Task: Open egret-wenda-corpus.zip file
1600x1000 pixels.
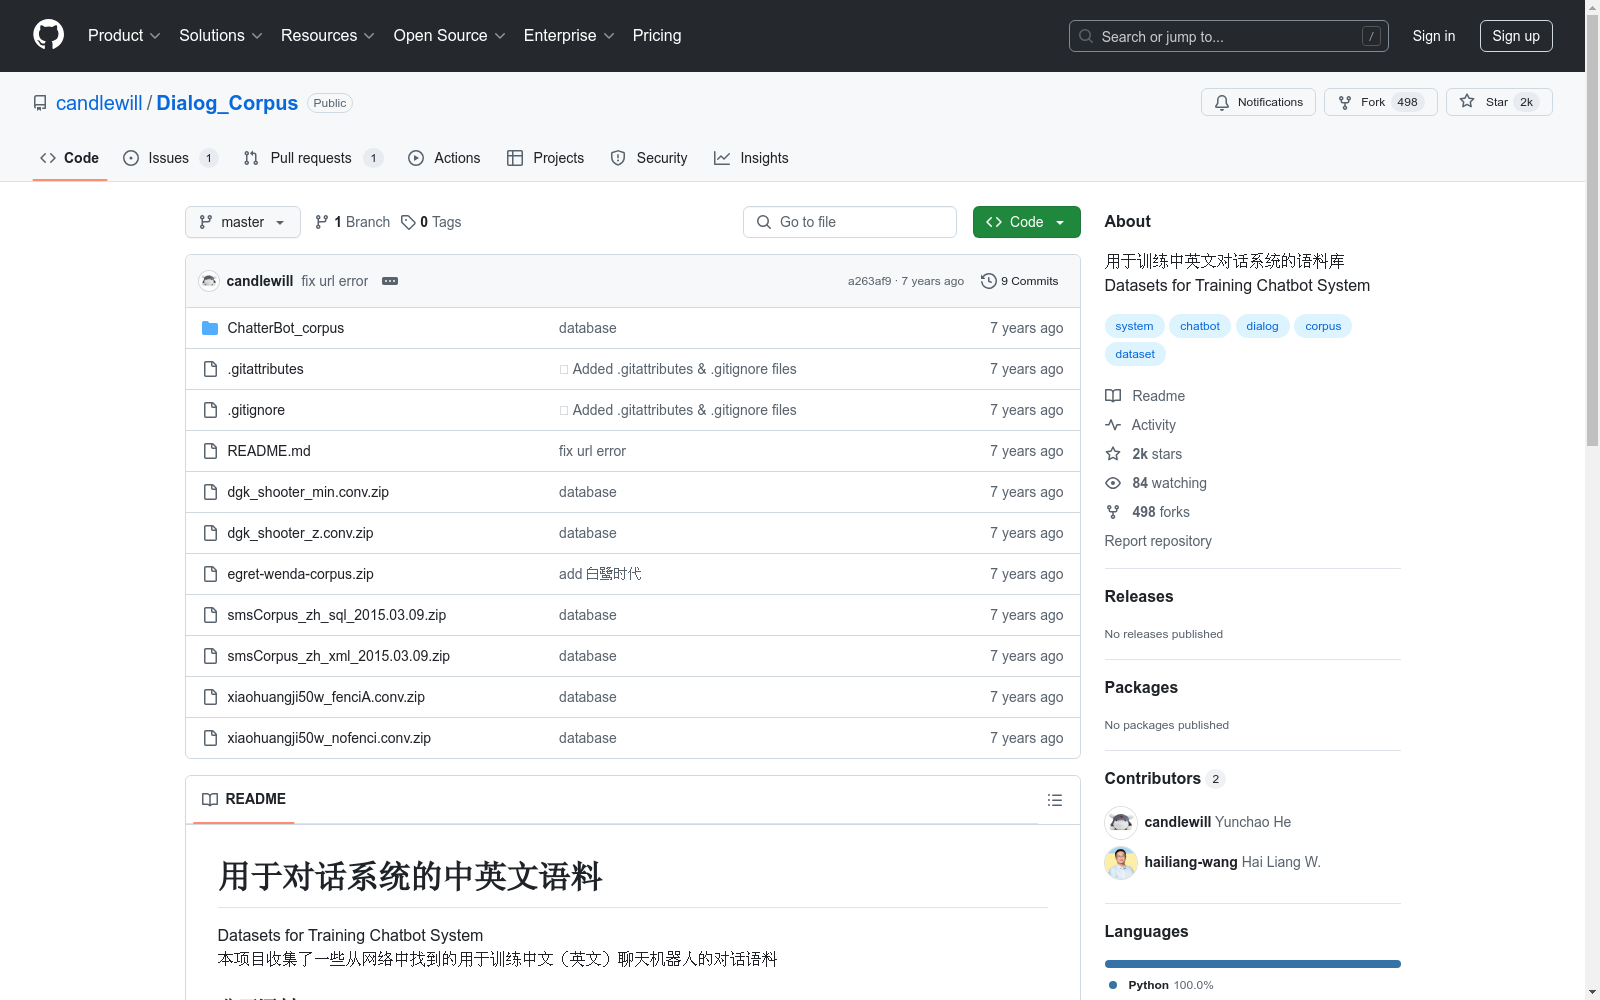Action: tap(300, 574)
